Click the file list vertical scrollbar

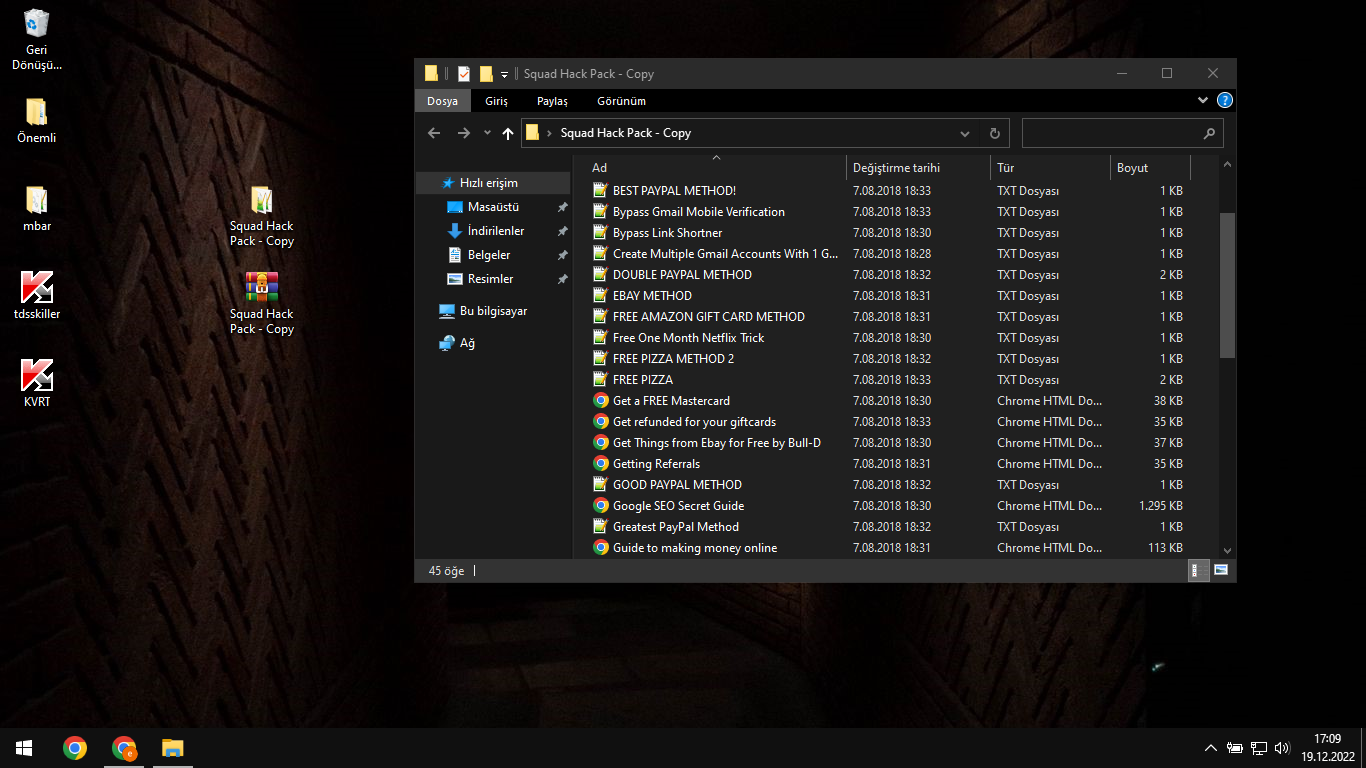click(1228, 285)
